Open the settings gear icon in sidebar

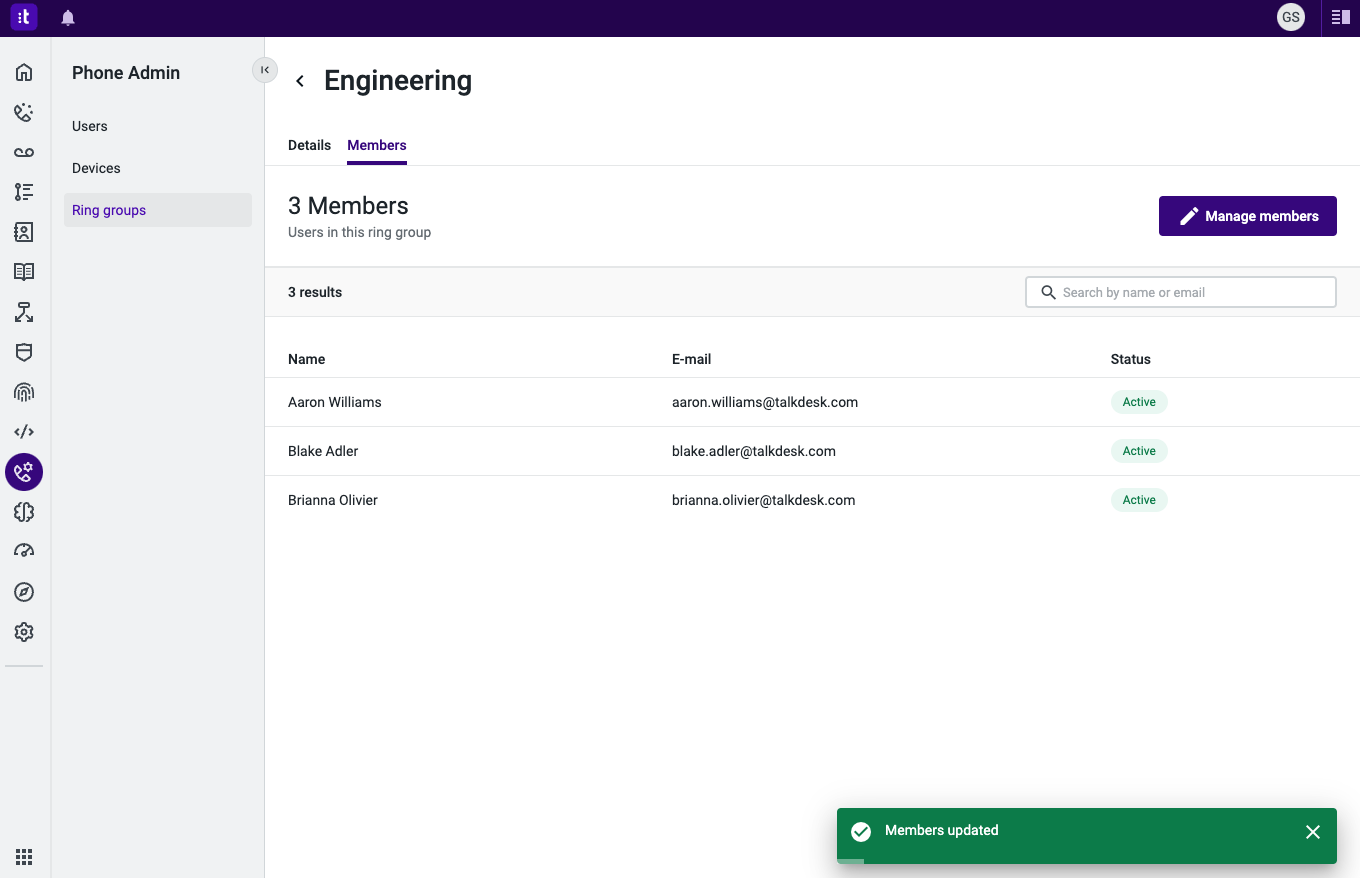pos(24,632)
